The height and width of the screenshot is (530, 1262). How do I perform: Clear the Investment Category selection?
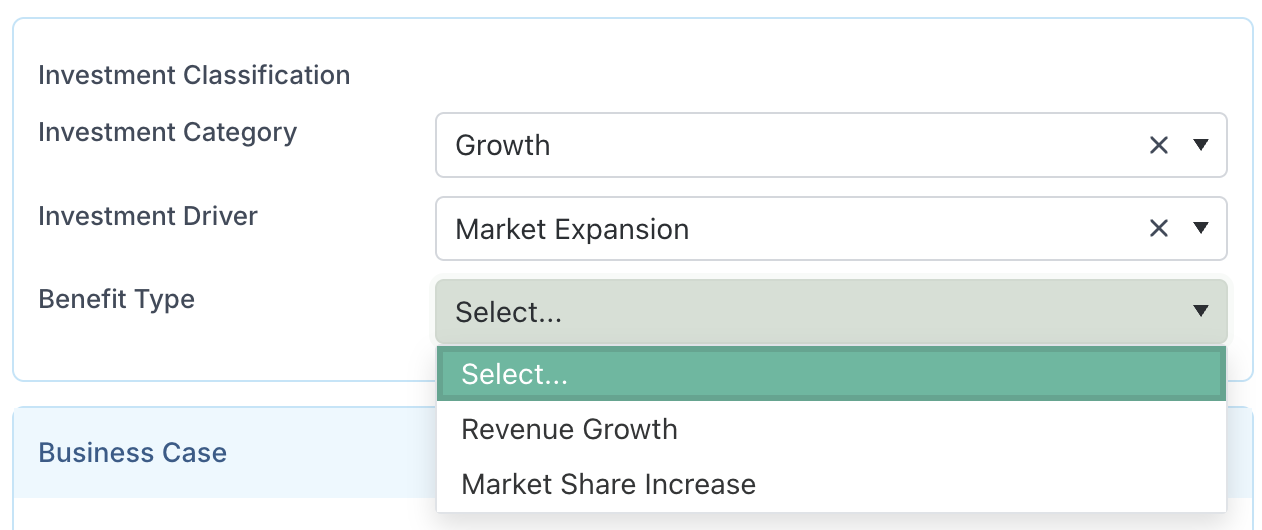click(1159, 145)
